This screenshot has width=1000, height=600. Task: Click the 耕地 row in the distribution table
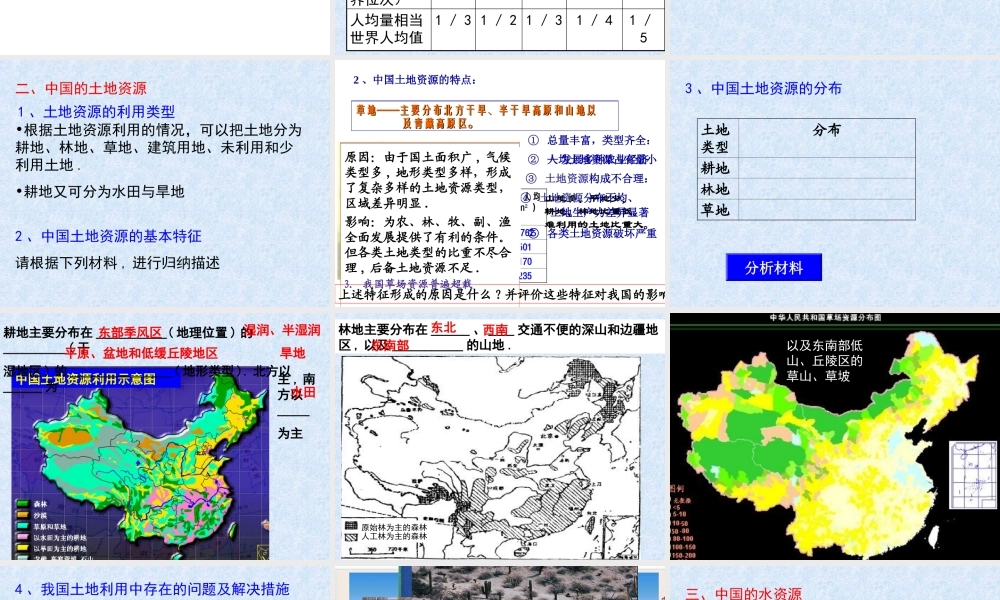pos(807,168)
